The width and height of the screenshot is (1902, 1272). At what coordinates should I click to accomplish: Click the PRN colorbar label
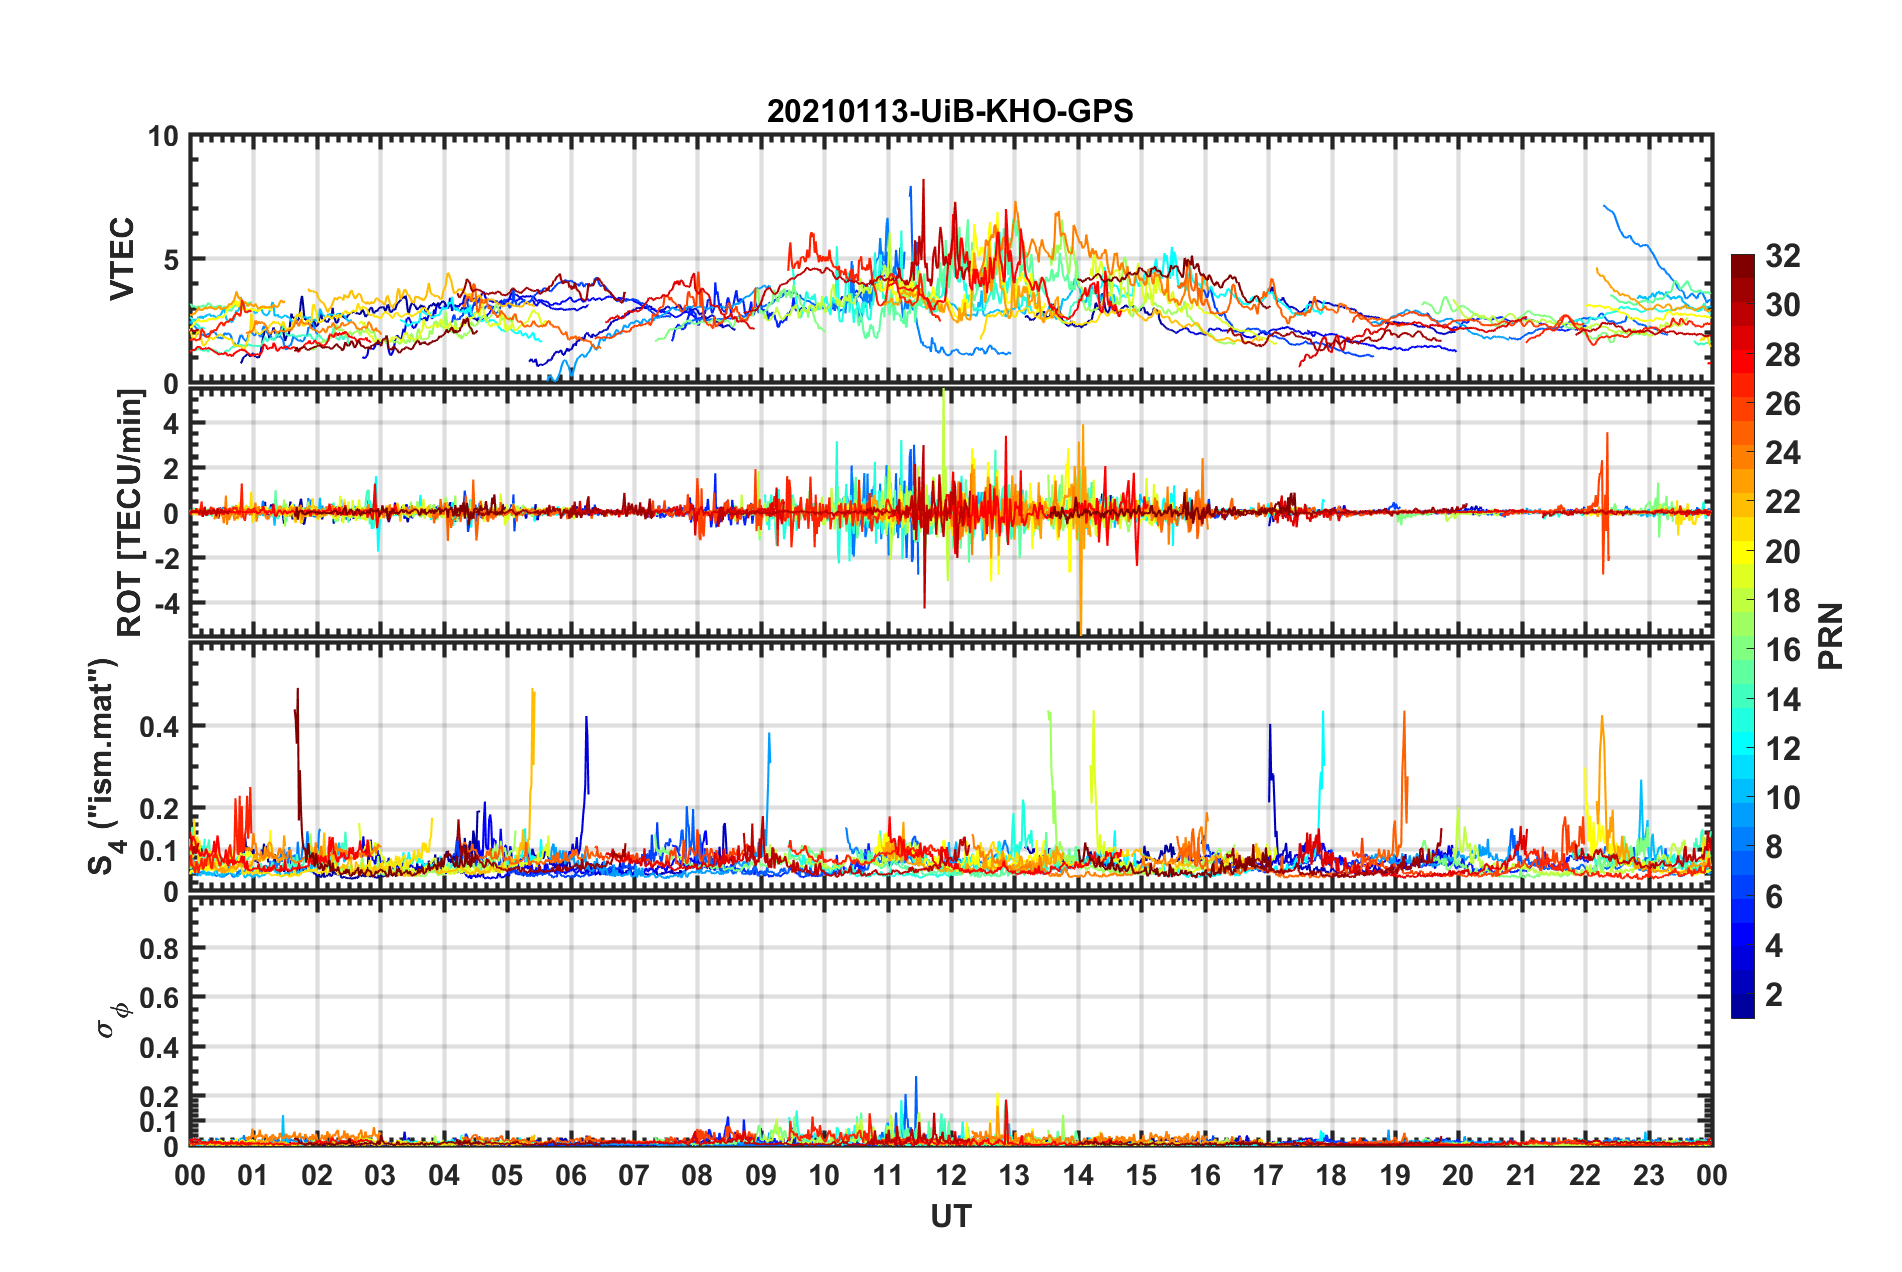[1831, 636]
